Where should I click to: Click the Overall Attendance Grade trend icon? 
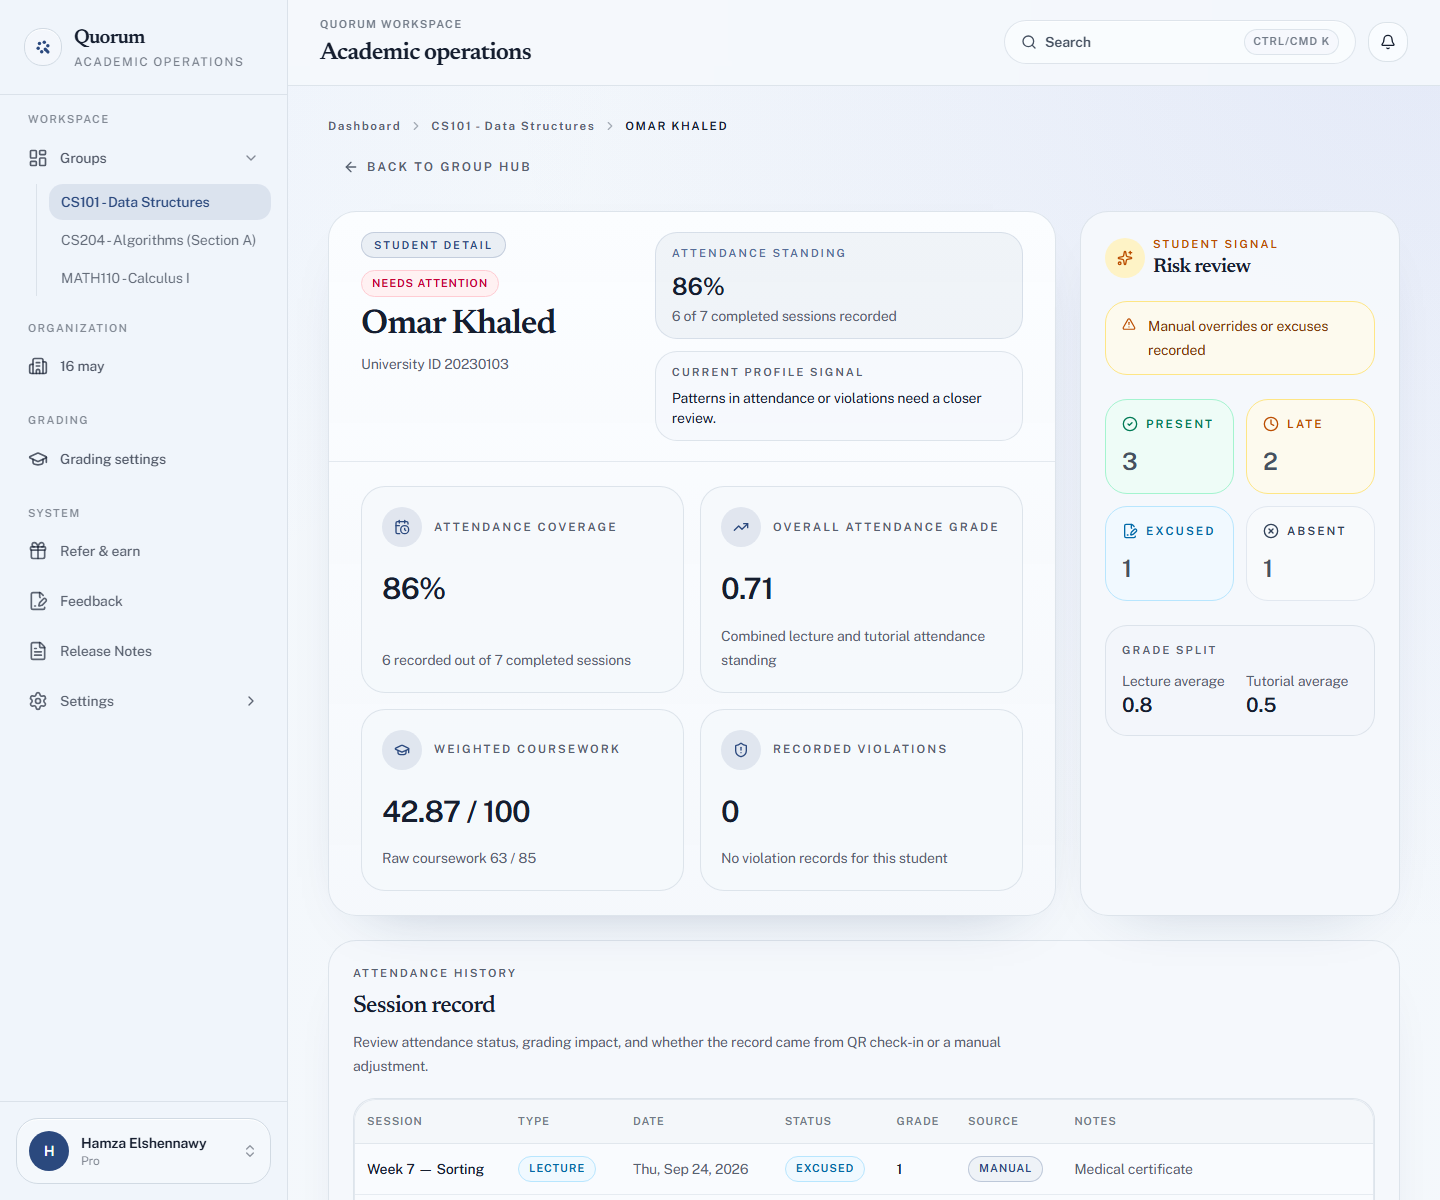[741, 527]
